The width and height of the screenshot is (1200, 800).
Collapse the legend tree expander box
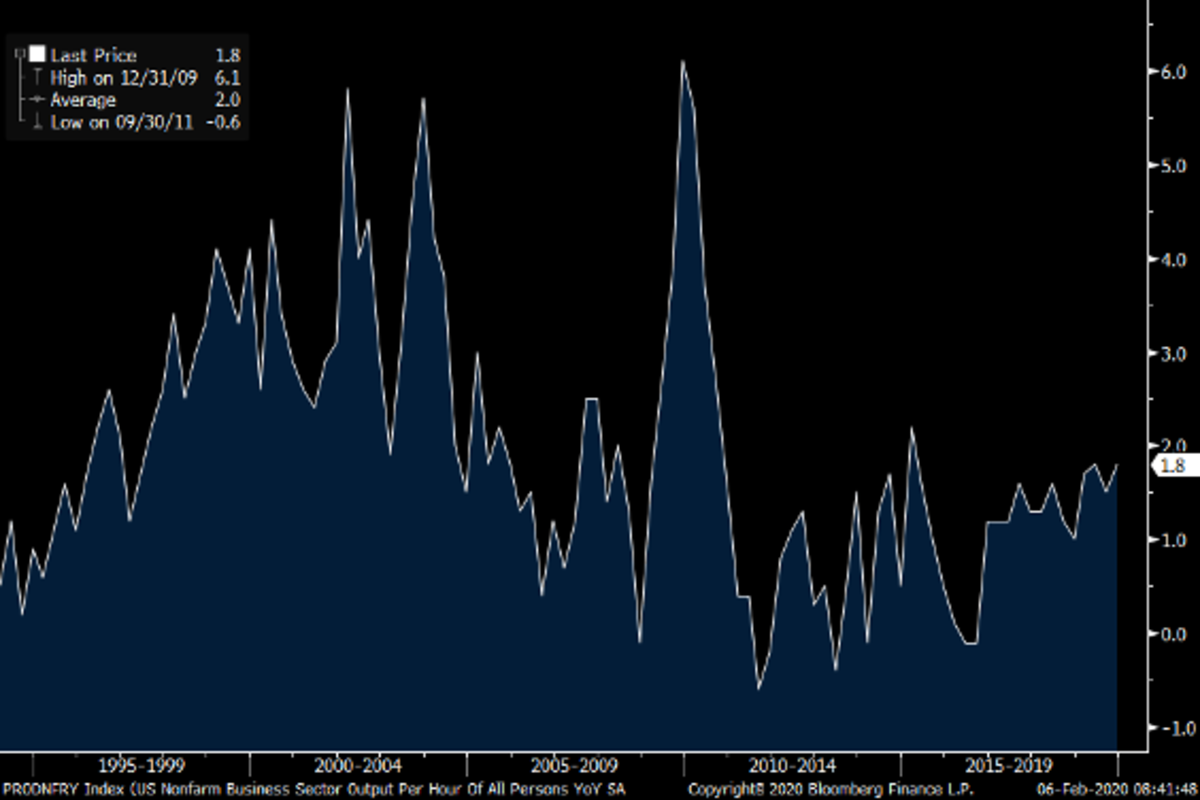pos(18,53)
